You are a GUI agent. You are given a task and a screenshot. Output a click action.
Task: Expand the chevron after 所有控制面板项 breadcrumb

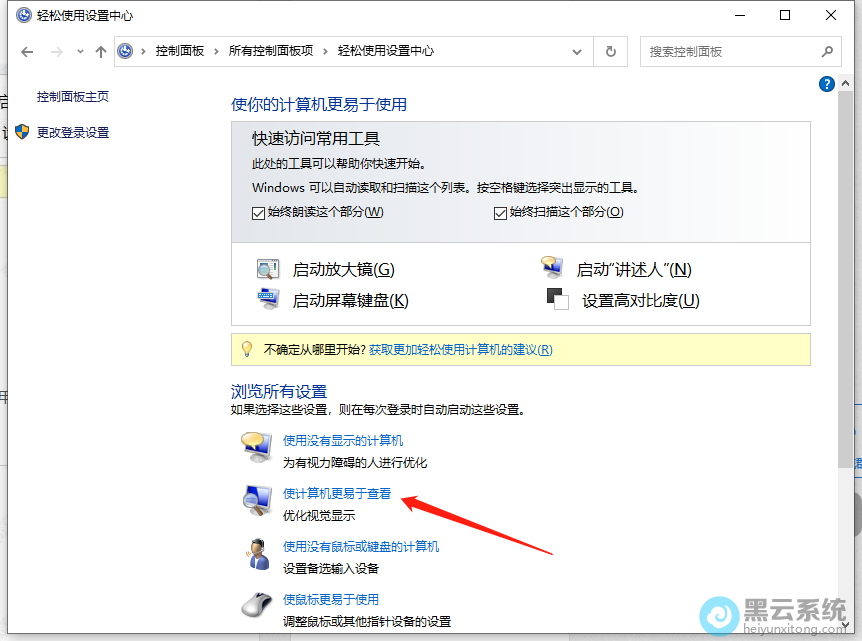325,52
